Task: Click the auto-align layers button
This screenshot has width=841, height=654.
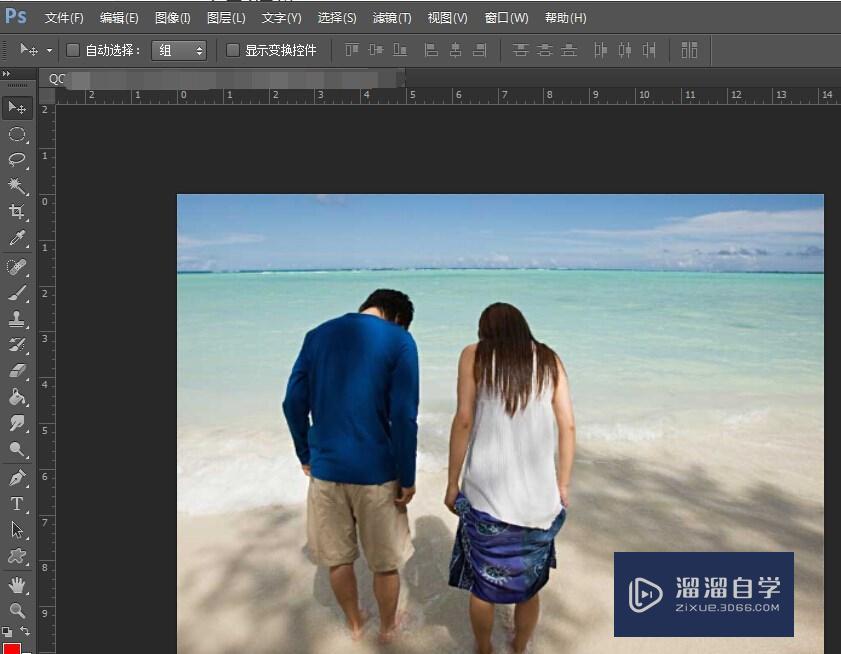Action: tap(689, 50)
